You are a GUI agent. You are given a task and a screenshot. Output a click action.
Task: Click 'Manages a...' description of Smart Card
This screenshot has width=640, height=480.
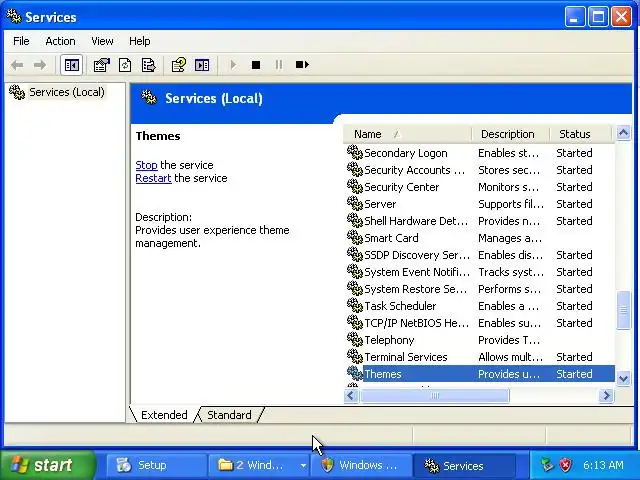[510, 238]
